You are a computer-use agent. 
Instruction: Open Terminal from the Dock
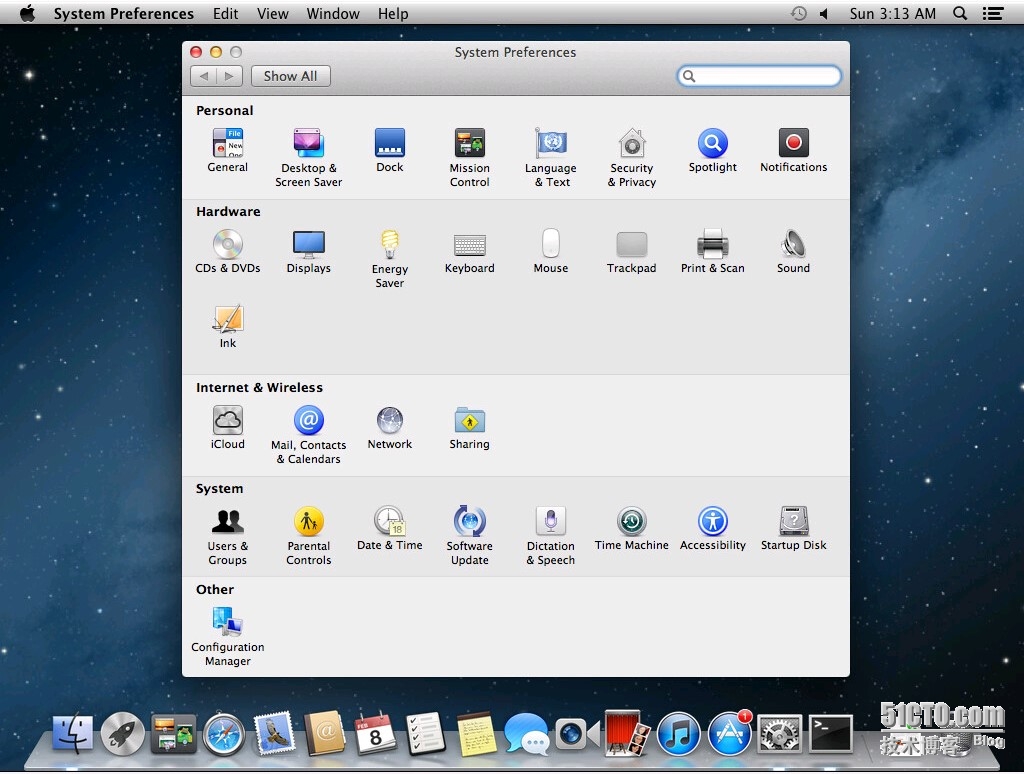[831, 734]
